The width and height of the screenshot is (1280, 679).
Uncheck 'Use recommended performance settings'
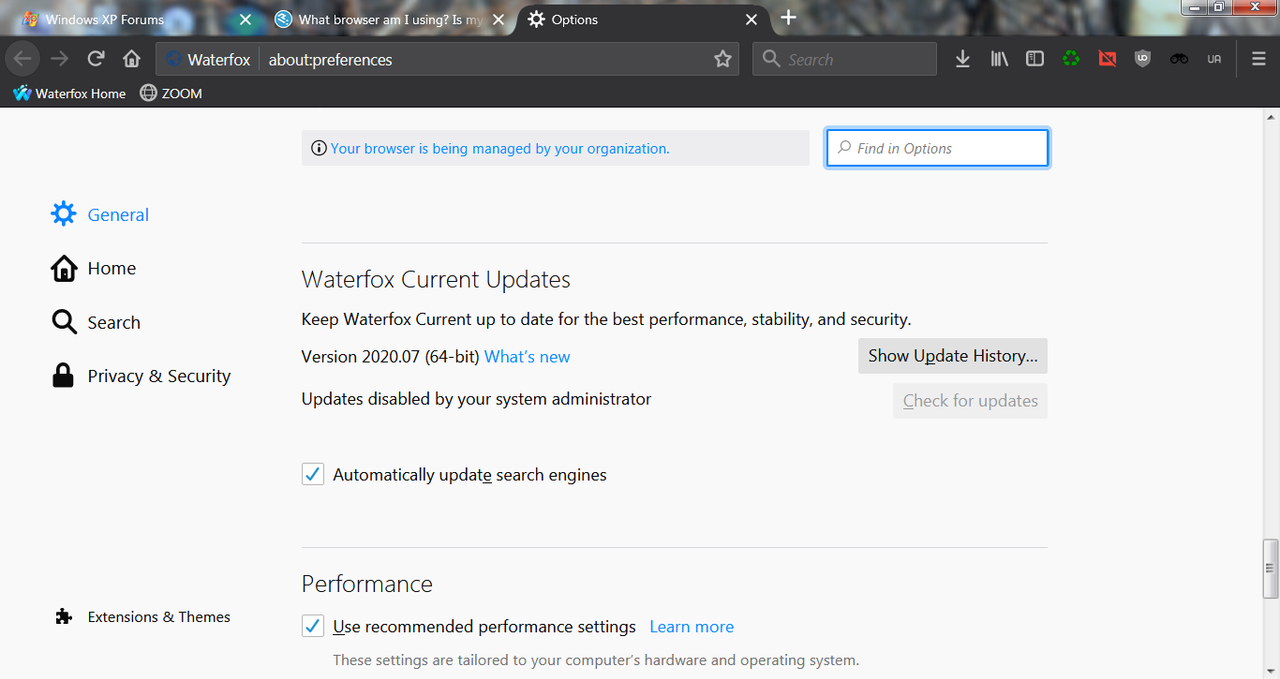[313, 626]
